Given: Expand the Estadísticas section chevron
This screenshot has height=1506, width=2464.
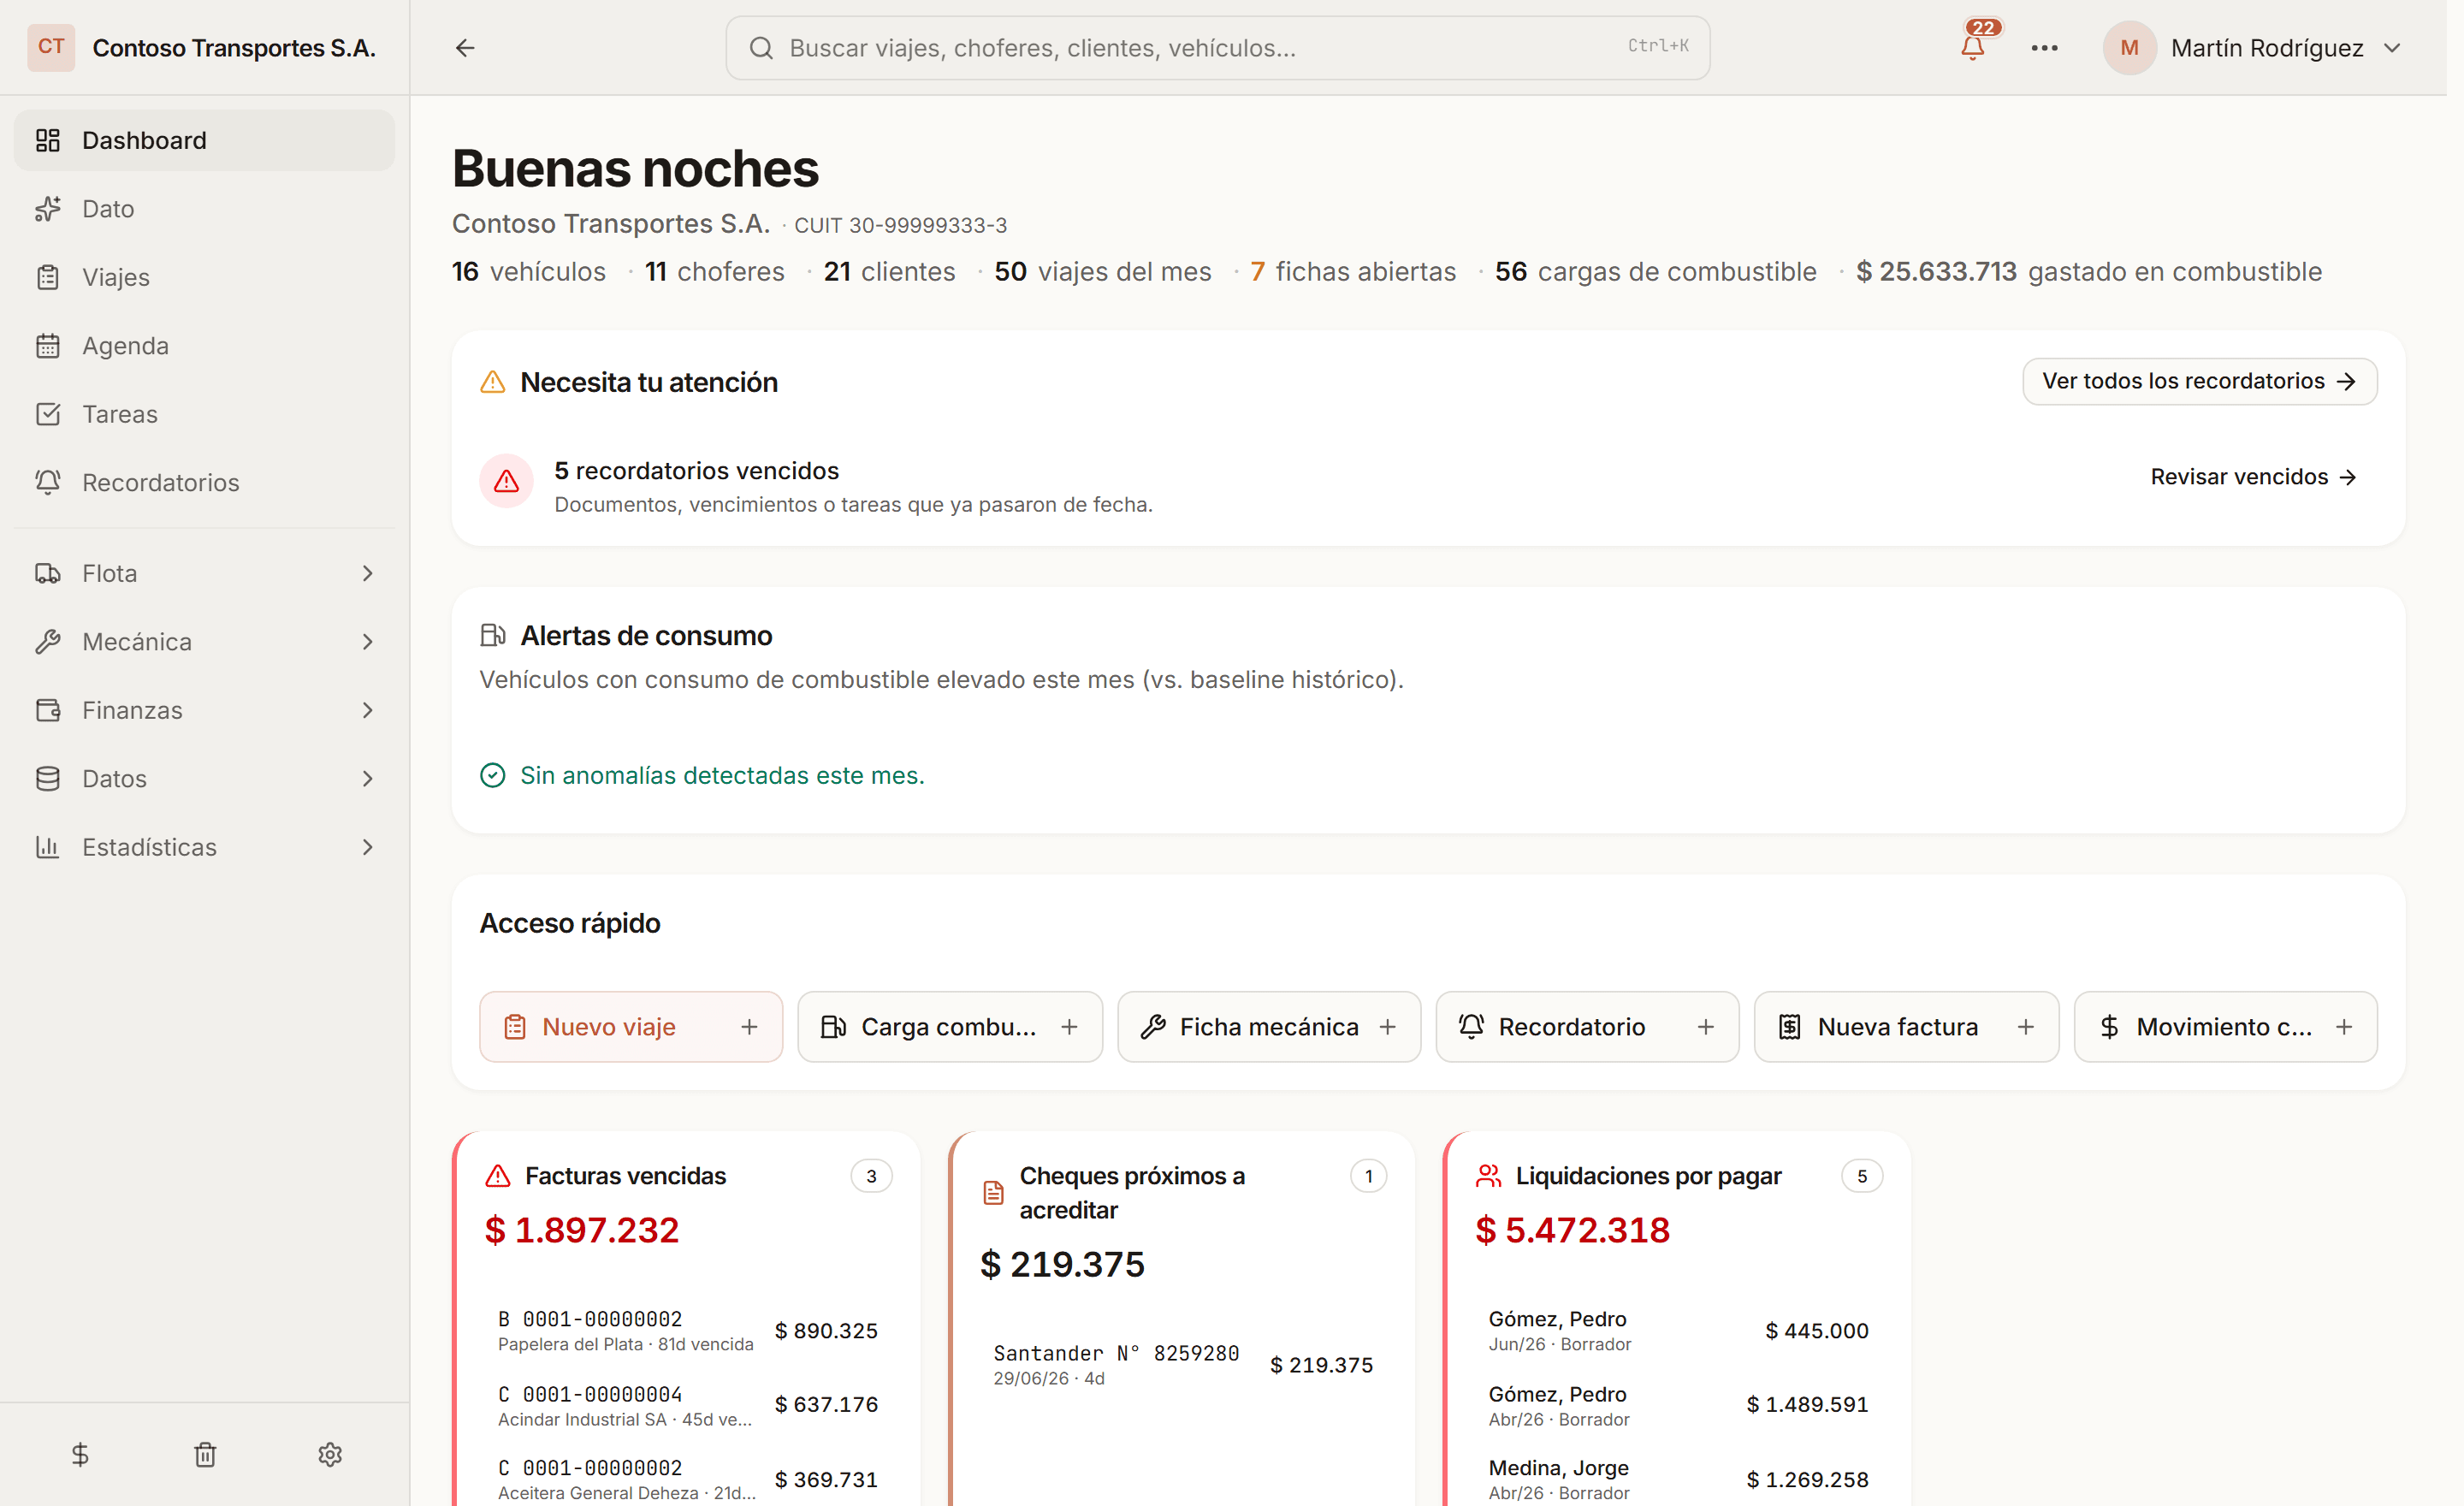Looking at the screenshot, I should (x=367, y=847).
